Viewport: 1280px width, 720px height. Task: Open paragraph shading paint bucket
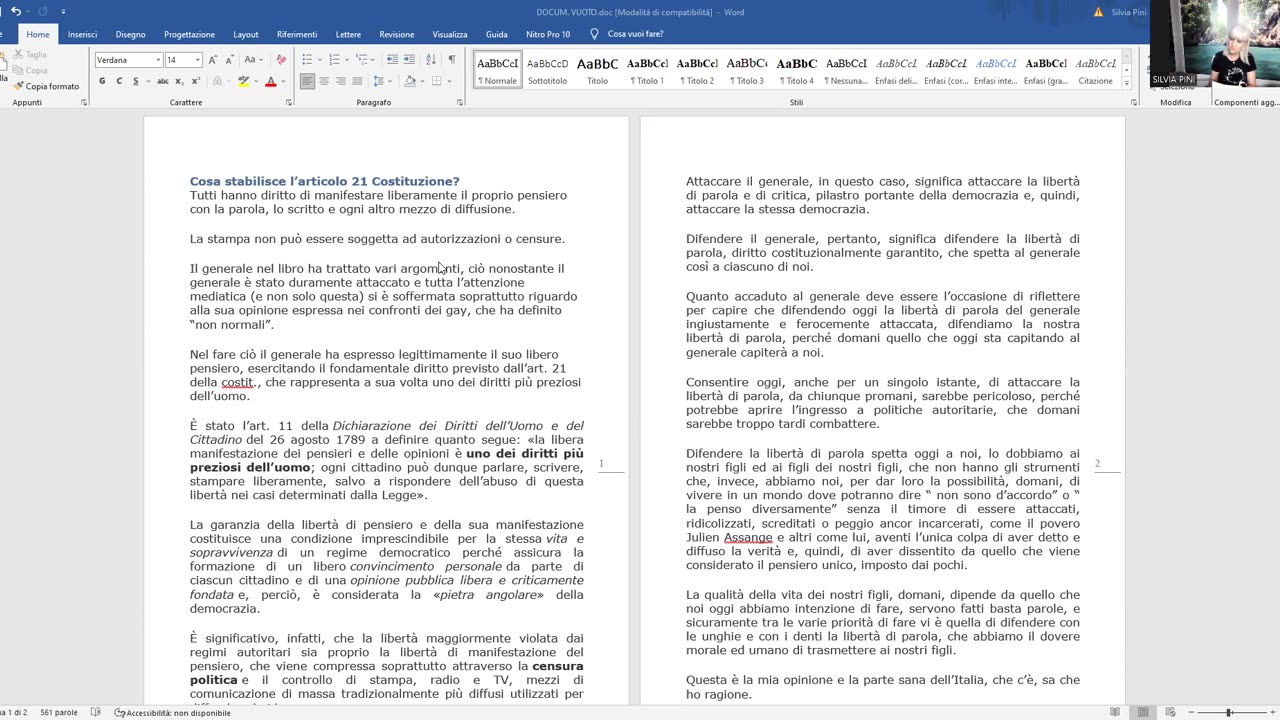click(409, 81)
